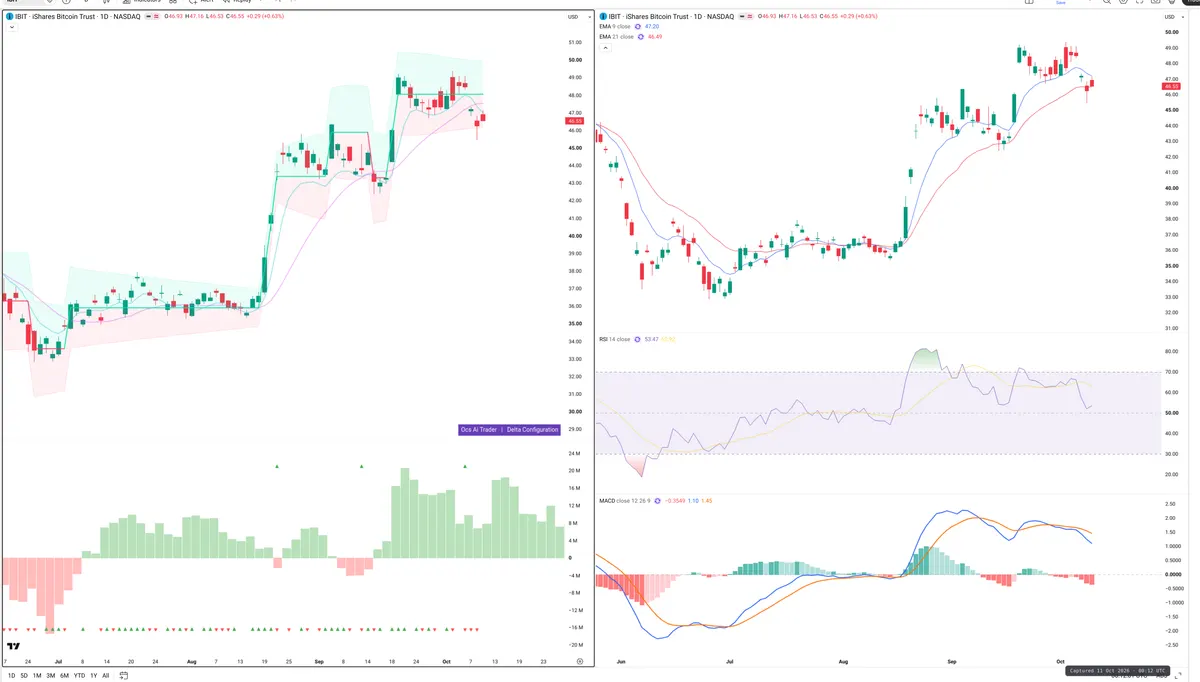Click the right chart change value +0.29 (+0.63%)
The height and width of the screenshot is (682, 1200).
click(859, 17)
